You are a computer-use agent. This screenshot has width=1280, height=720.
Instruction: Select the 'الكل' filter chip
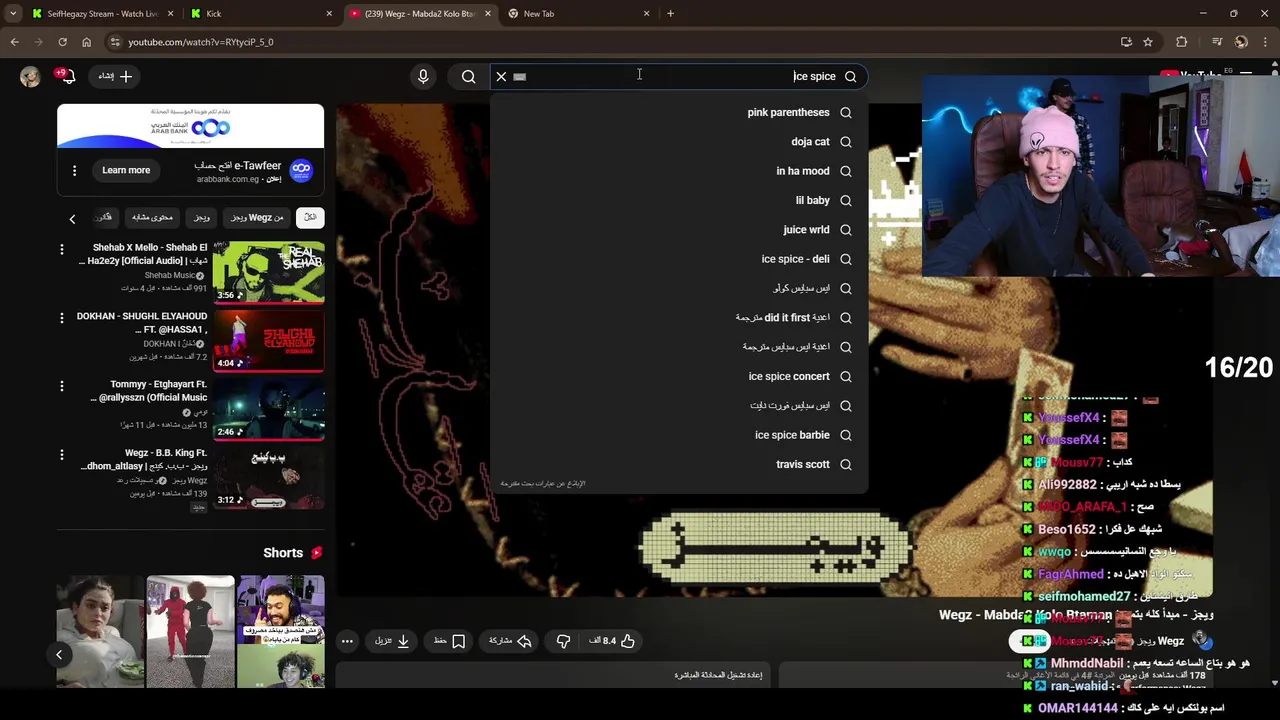coord(310,217)
